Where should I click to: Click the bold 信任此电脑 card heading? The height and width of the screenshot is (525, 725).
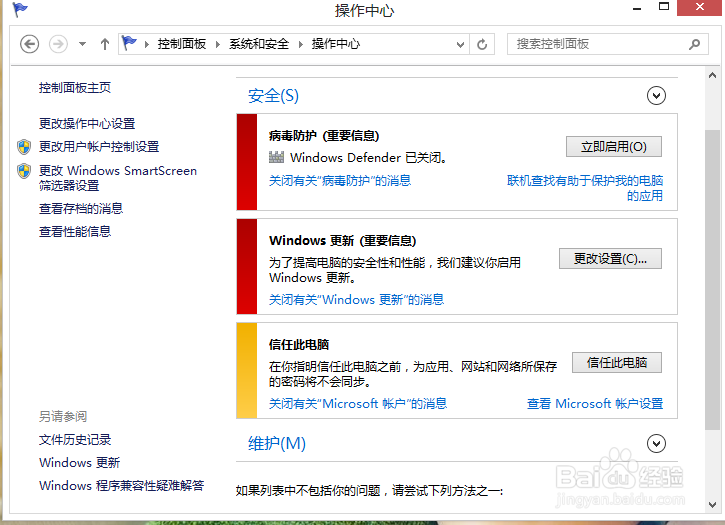click(299, 345)
